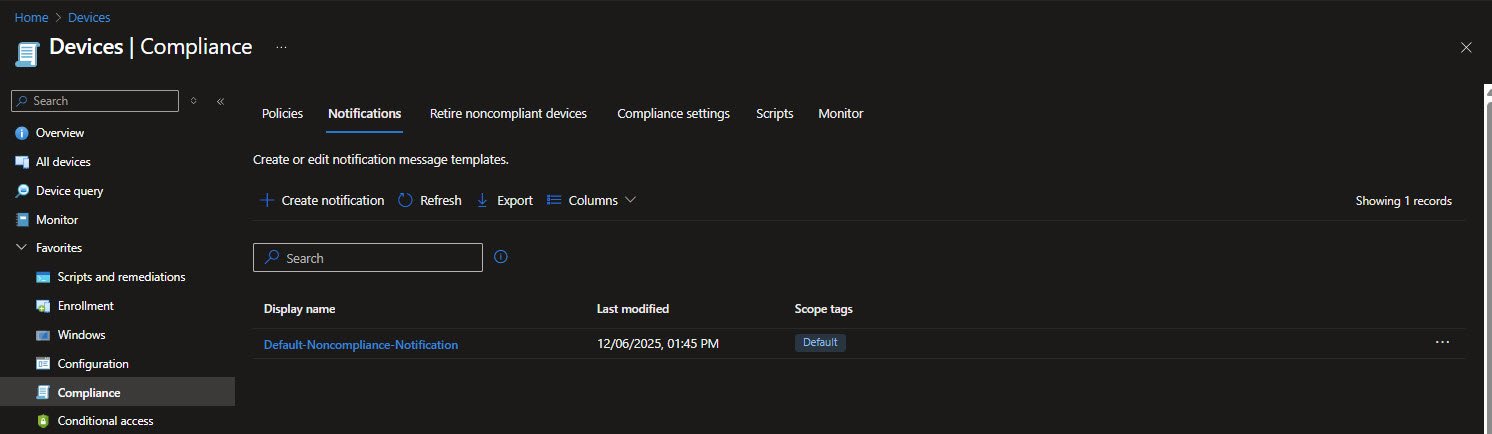This screenshot has height=434, width=1492.
Task: Collapse the Favorites section chevron
Action: [22, 248]
